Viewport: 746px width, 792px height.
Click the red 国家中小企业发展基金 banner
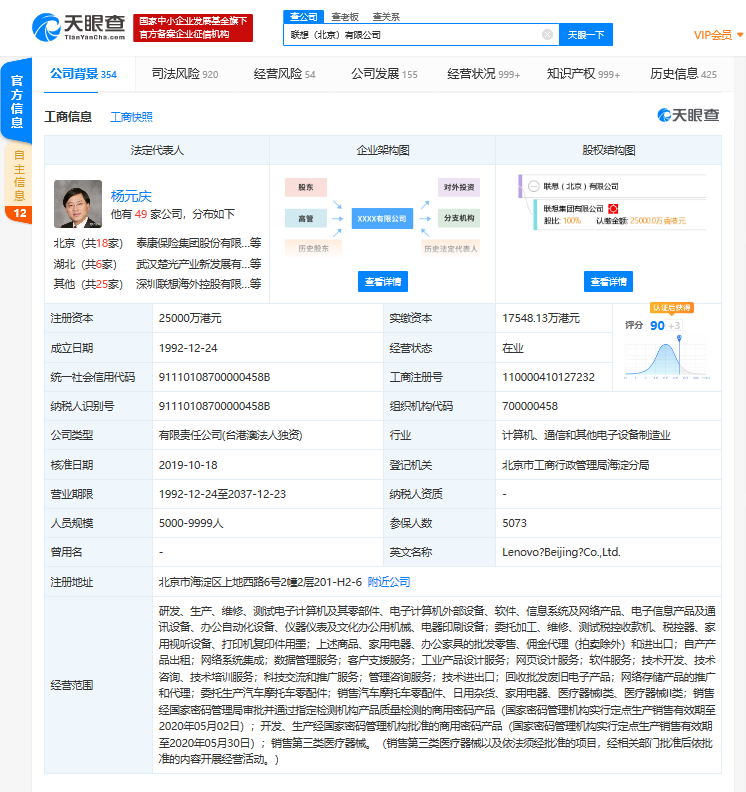click(x=193, y=28)
